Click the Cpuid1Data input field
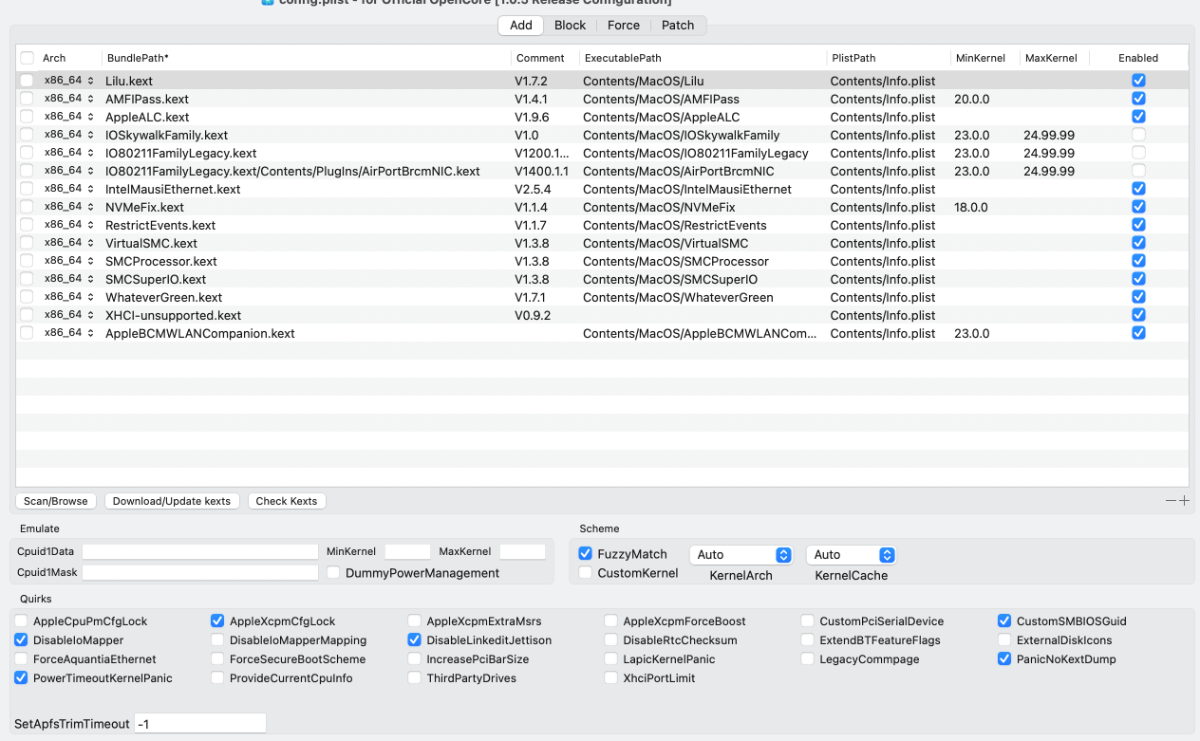The image size is (1200, 741). point(200,552)
